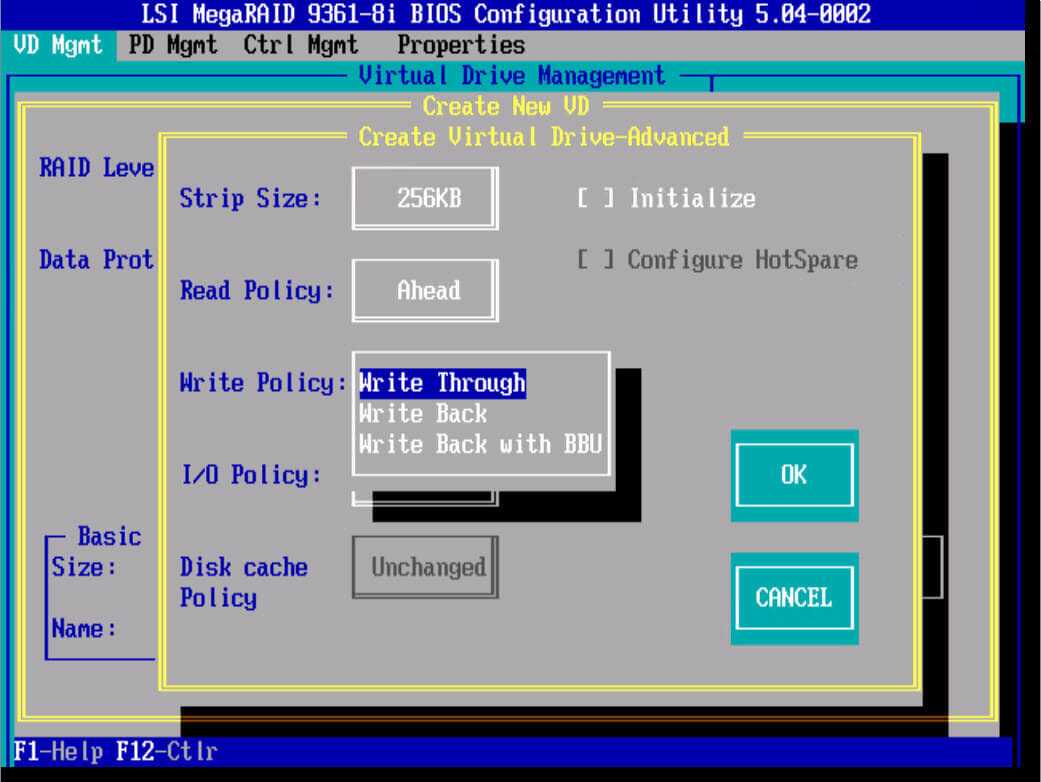Select Write Through write policy option
The height and width of the screenshot is (782, 1041).
[x=442, y=383]
